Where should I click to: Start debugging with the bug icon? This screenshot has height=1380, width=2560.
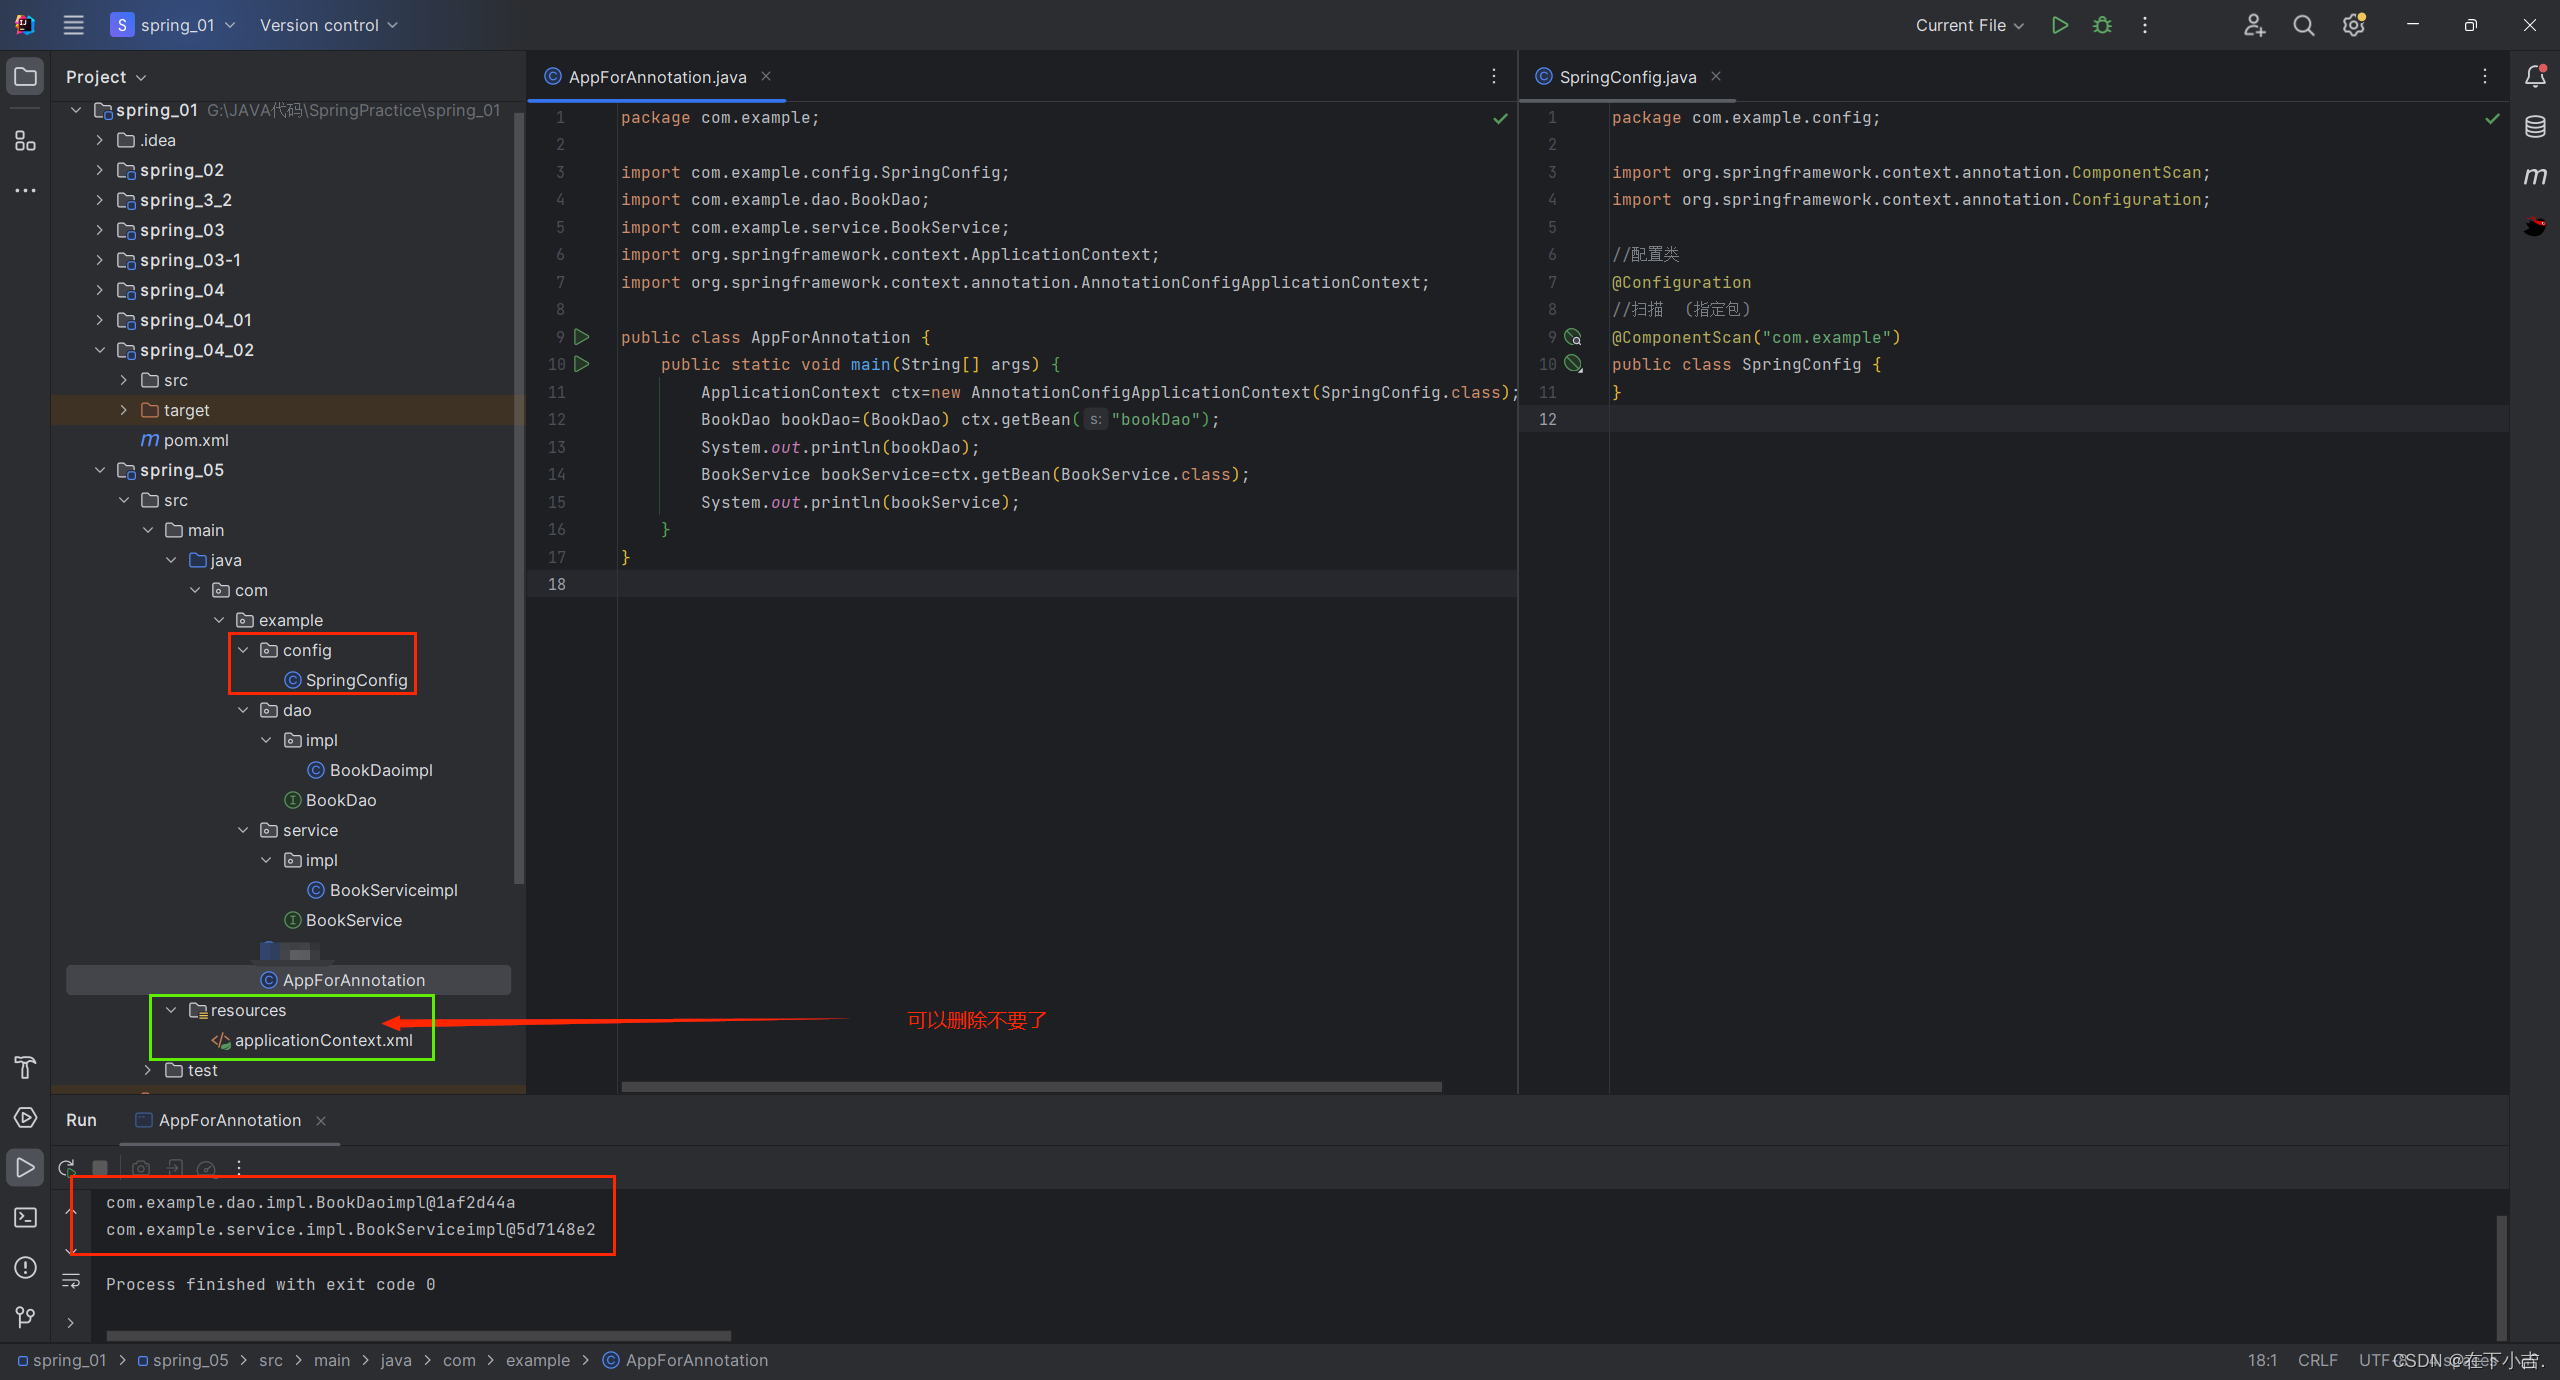(x=2102, y=25)
